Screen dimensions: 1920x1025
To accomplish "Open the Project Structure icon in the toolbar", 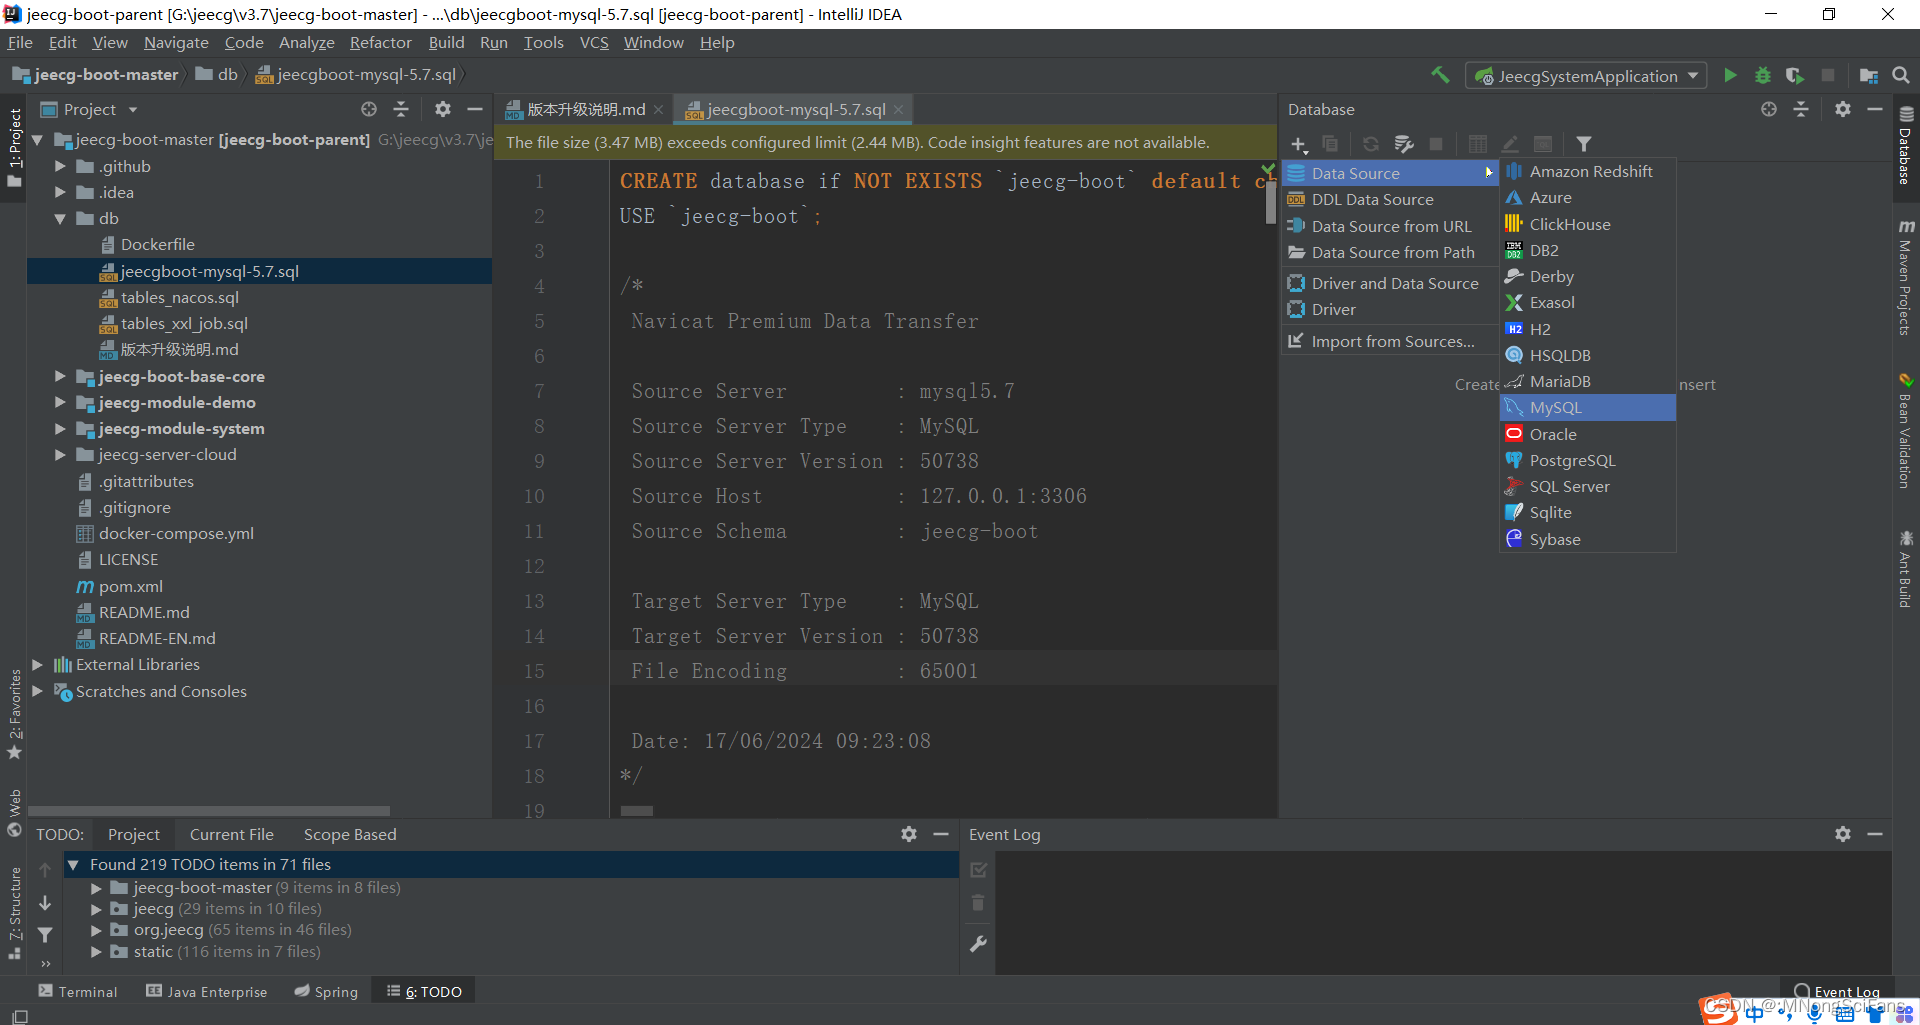I will 1868,75.
